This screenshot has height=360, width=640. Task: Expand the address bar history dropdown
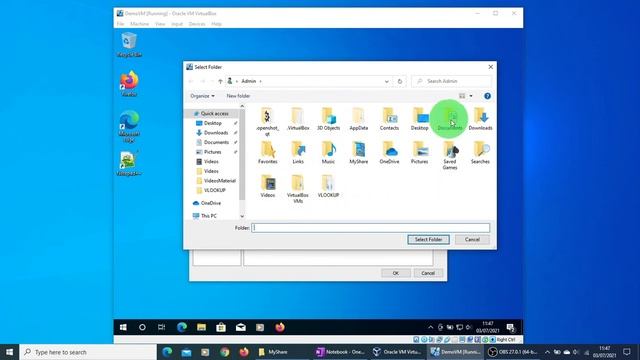point(387,81)
